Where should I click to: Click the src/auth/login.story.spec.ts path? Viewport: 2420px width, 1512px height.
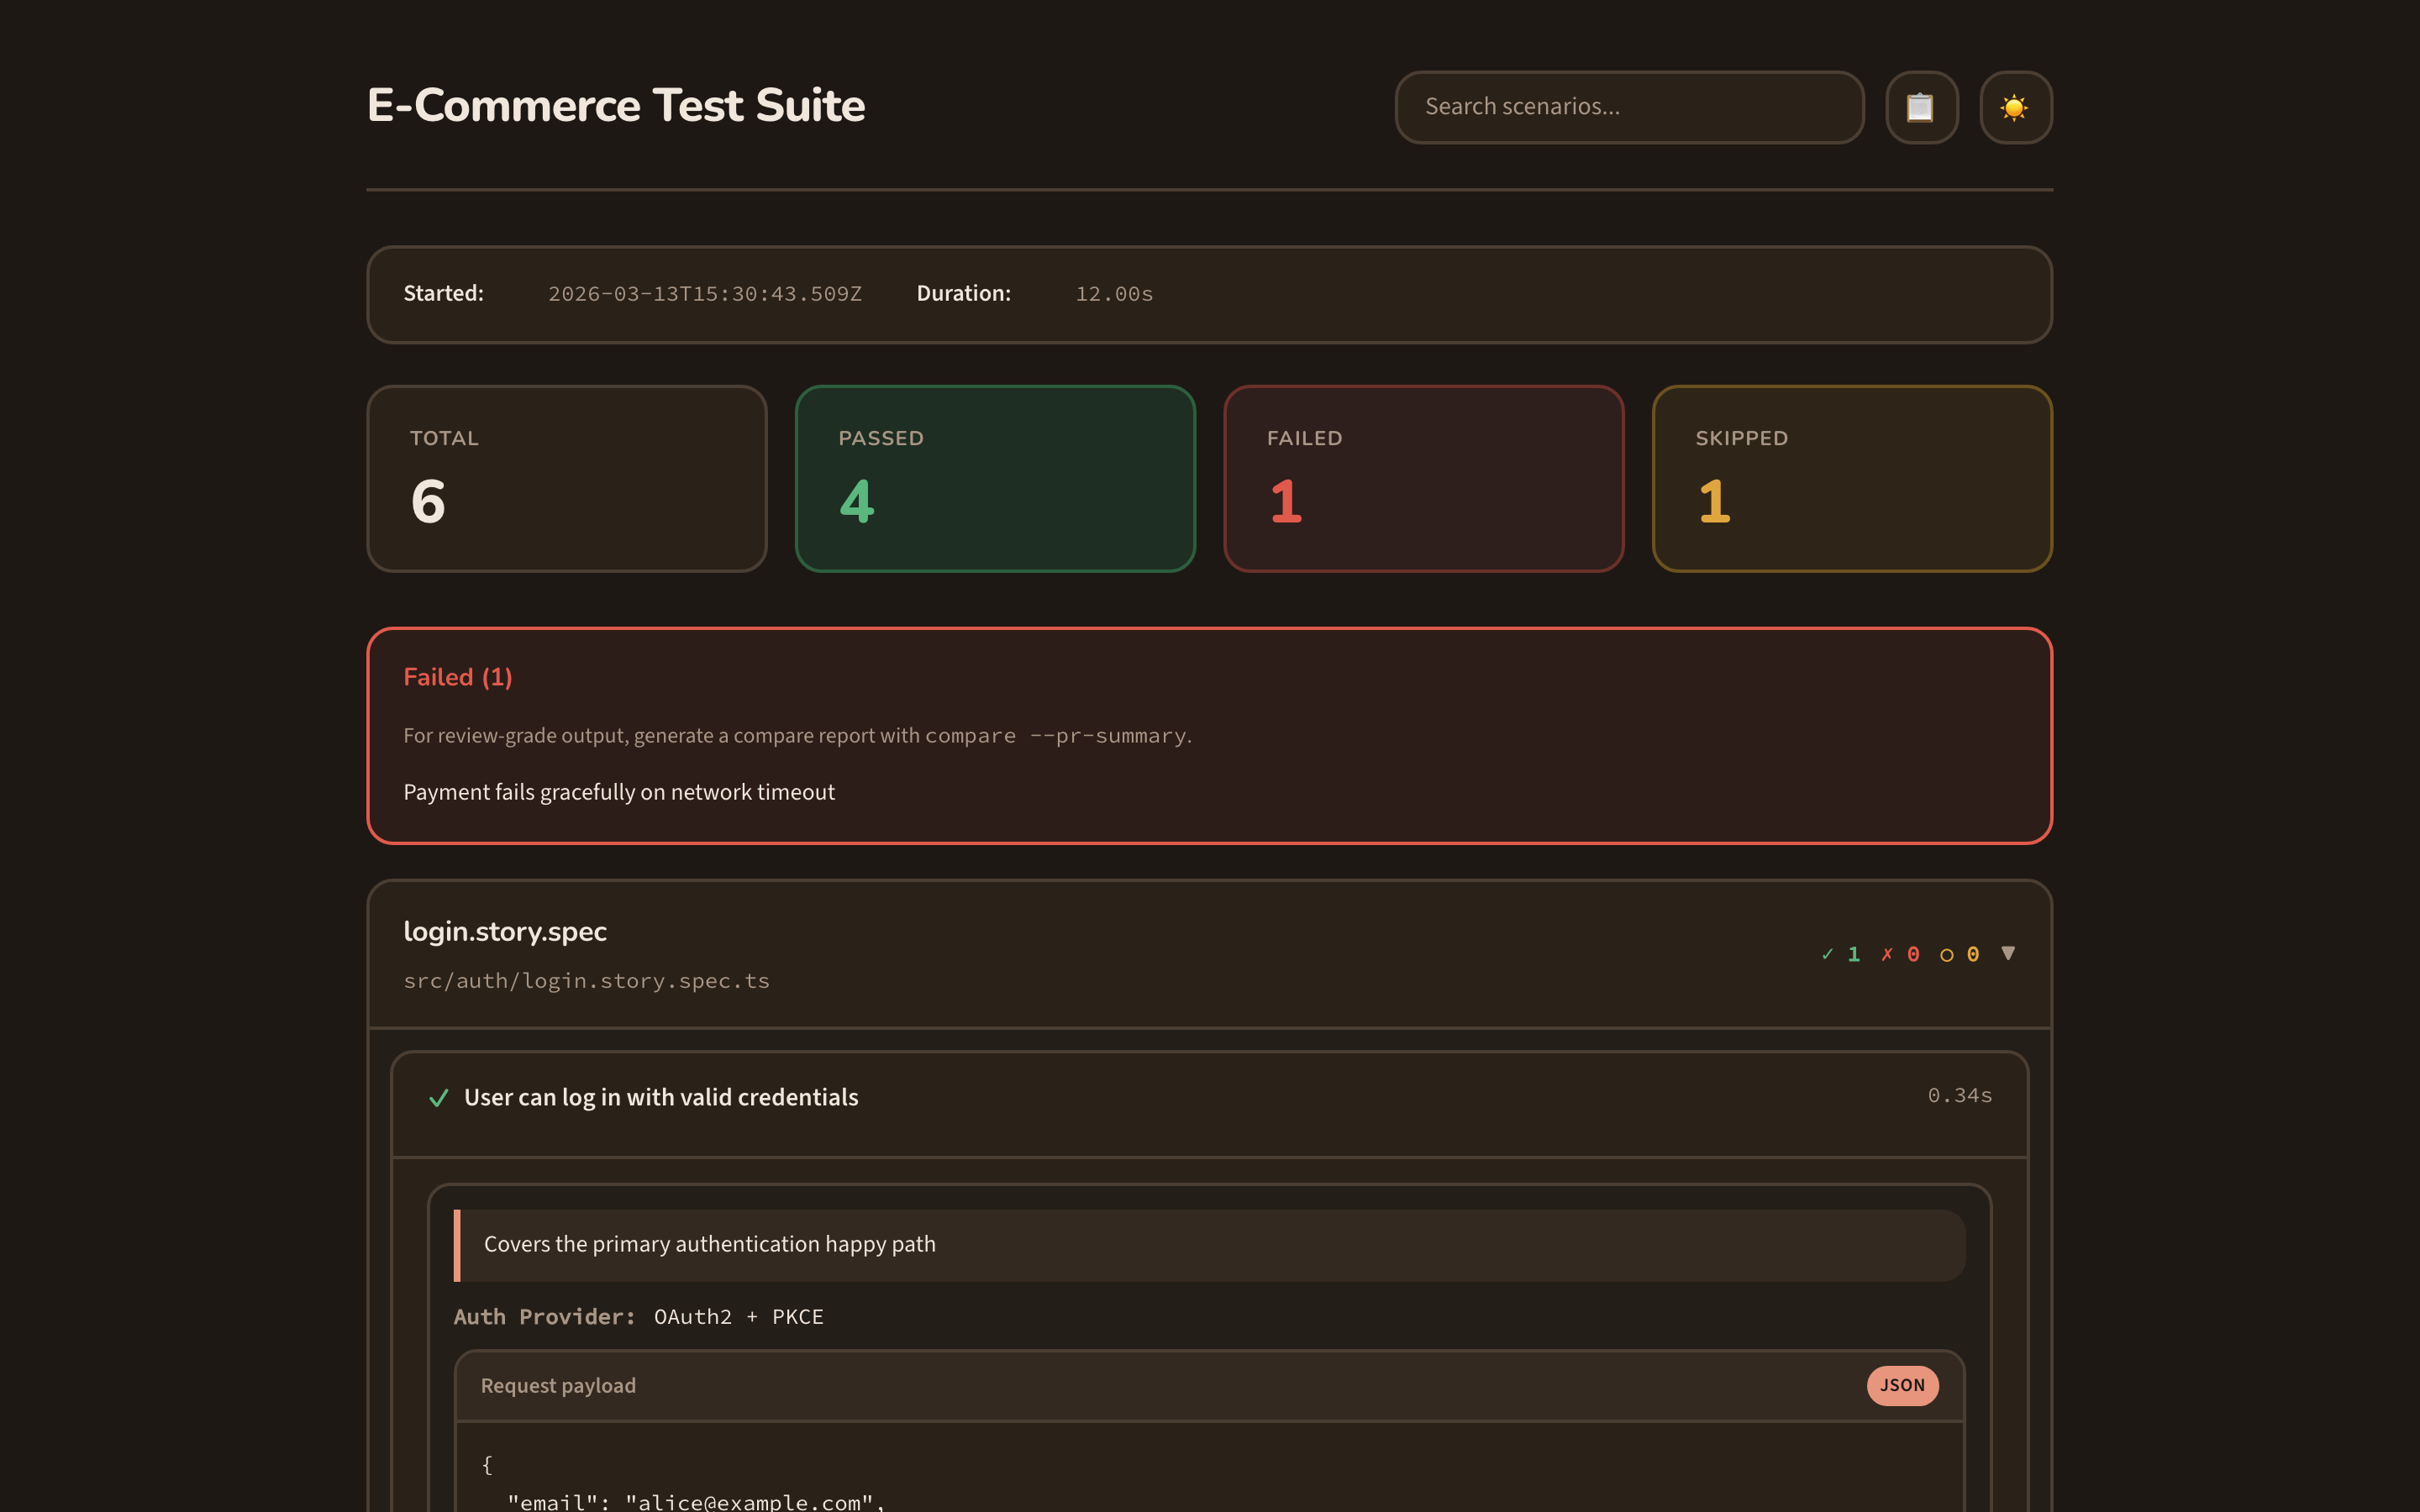586,980
